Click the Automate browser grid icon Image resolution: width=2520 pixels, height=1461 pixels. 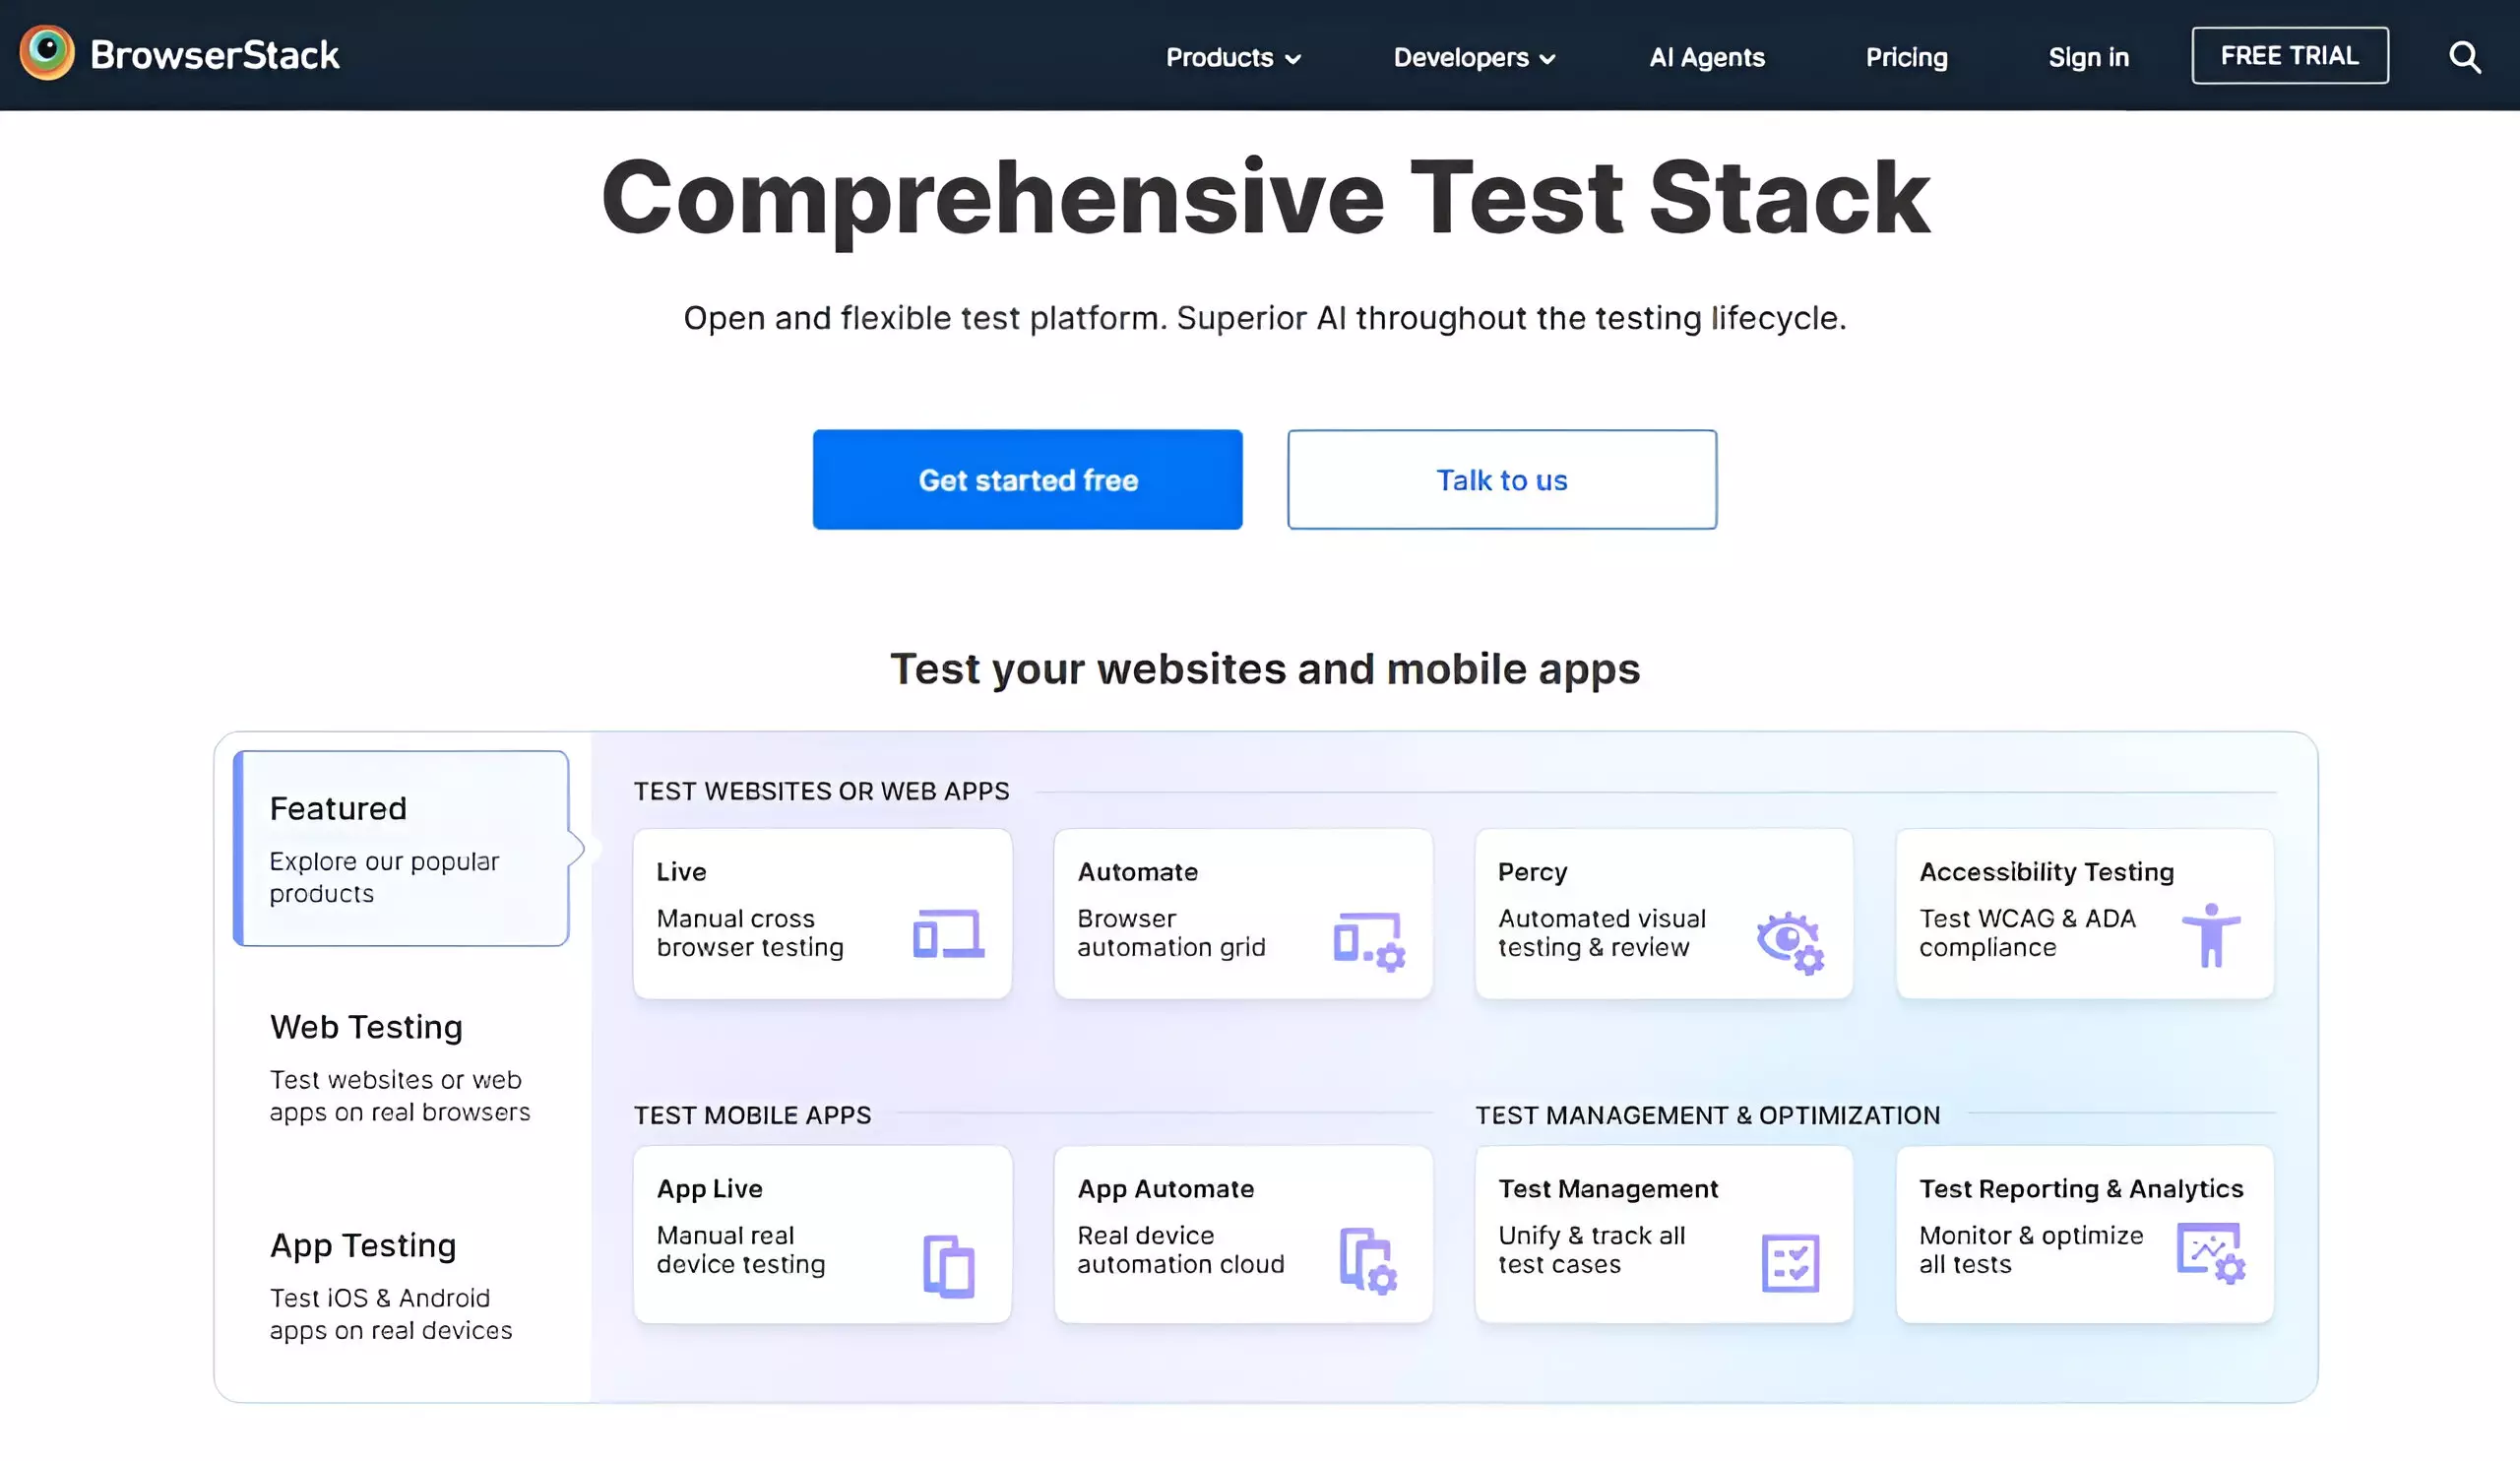point(1368,940)
